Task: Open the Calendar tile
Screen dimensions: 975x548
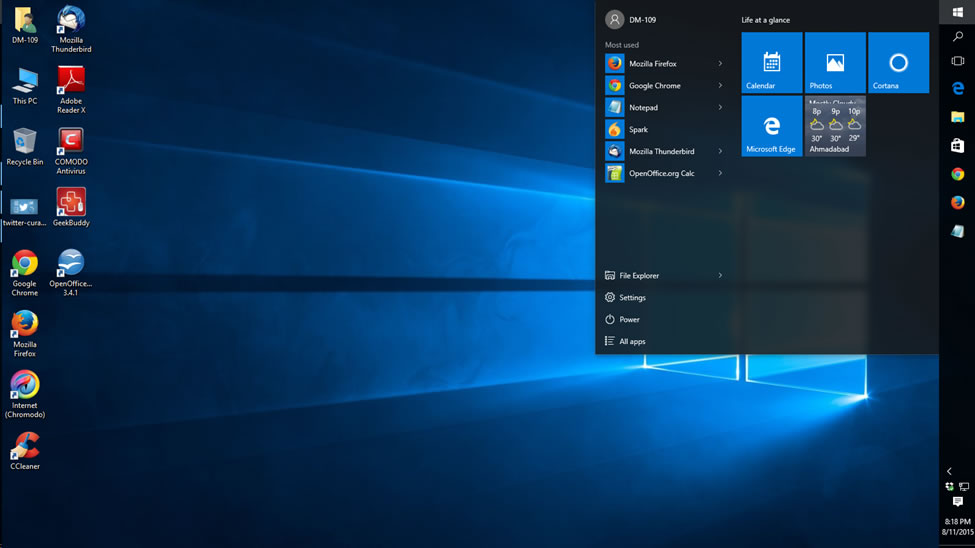Action: pos(772,63)
